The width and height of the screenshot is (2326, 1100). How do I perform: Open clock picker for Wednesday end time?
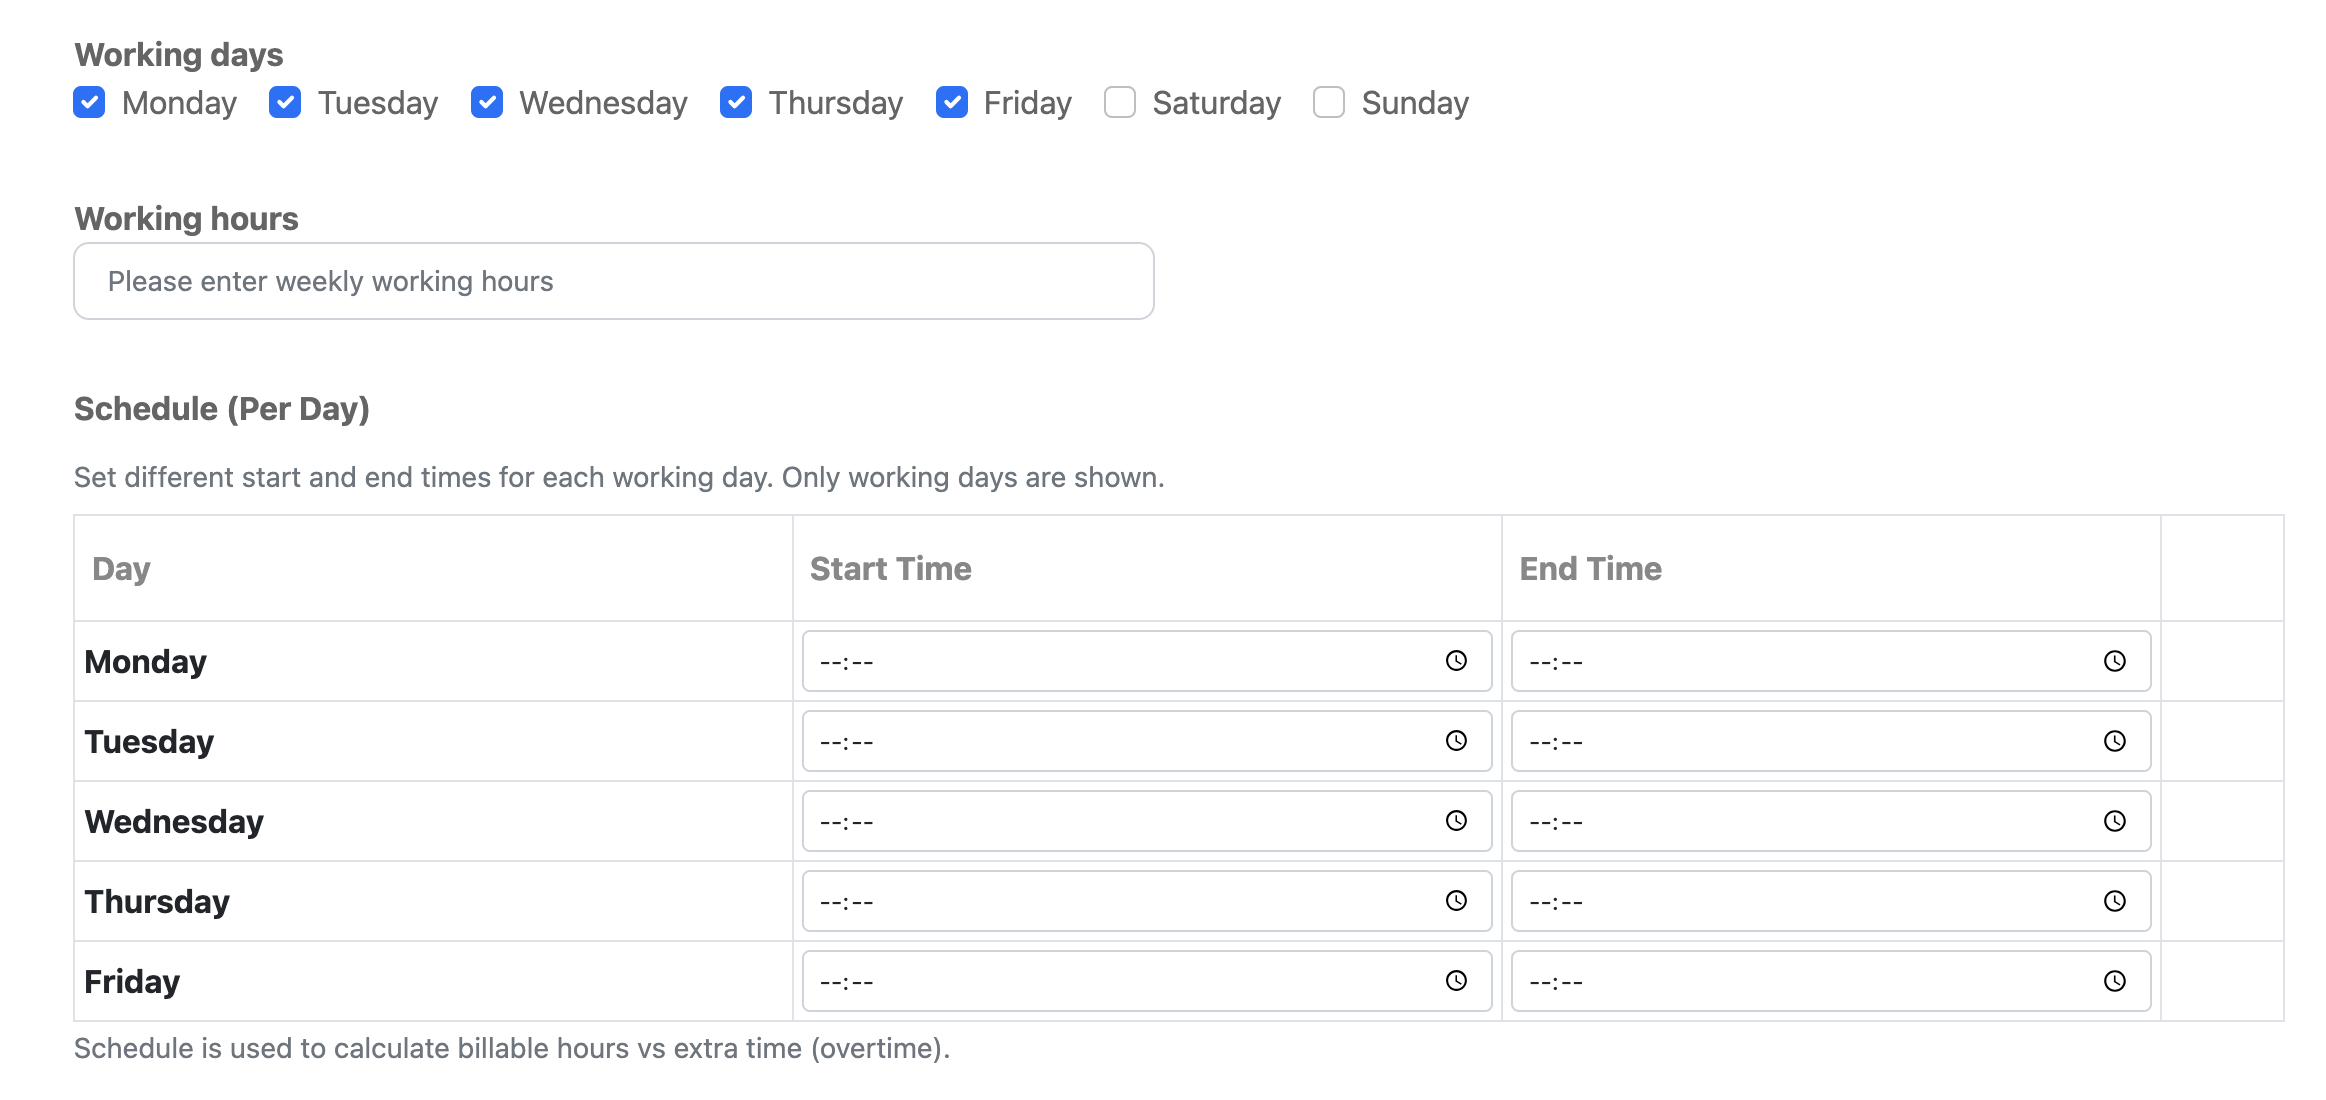[2115, 821]
